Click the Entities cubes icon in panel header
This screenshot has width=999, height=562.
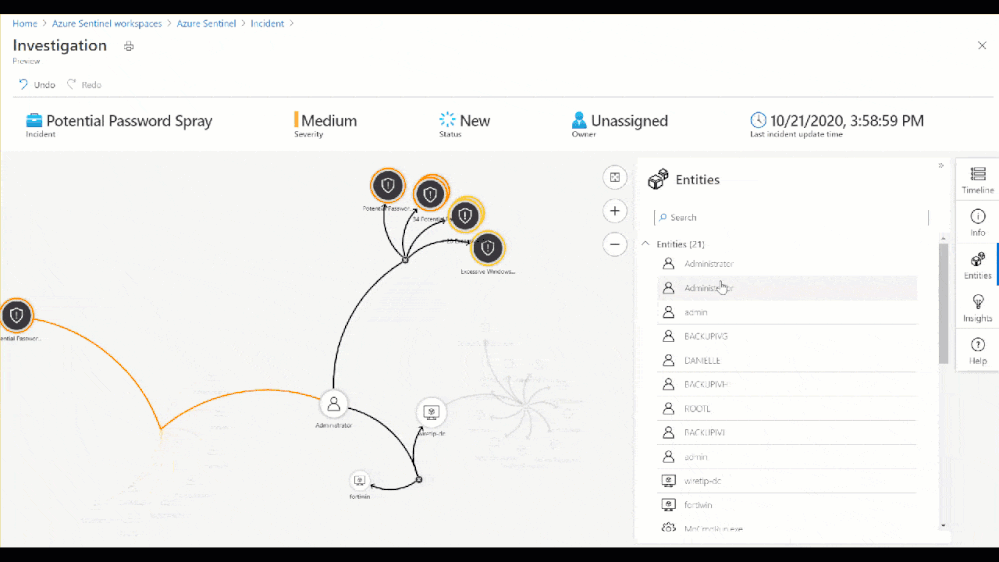click(x=658, y=179)
